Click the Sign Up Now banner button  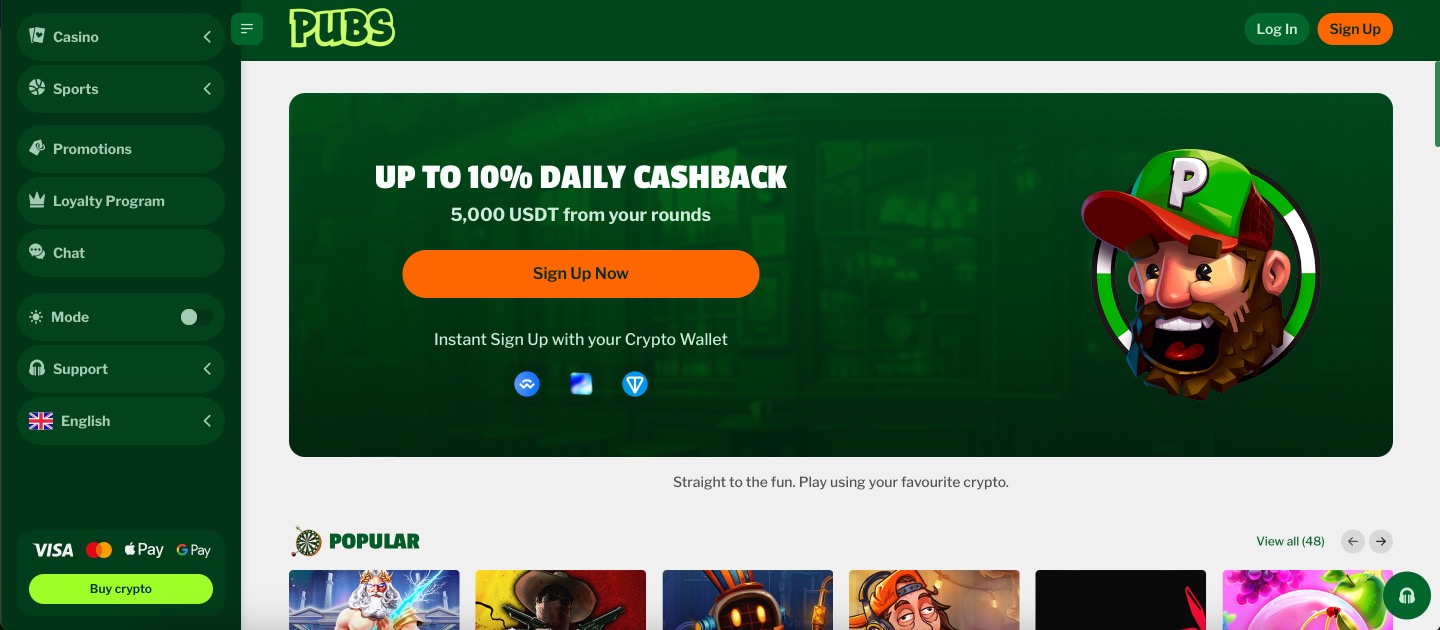pos(581,274)
